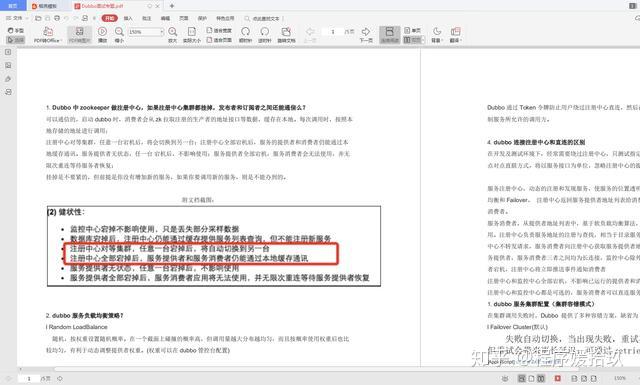The image size is (640, 385).
Task: Open the thumbnails panel from left sidebar
Action: coord(8,65)
